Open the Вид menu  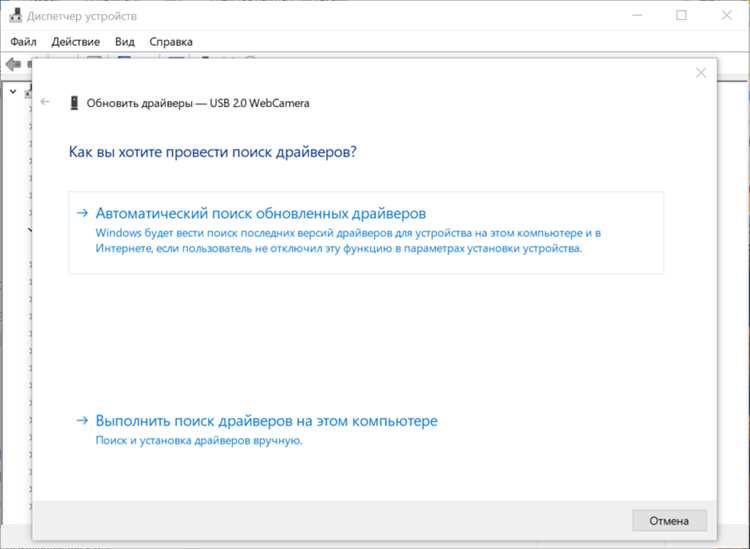(124, 42)
